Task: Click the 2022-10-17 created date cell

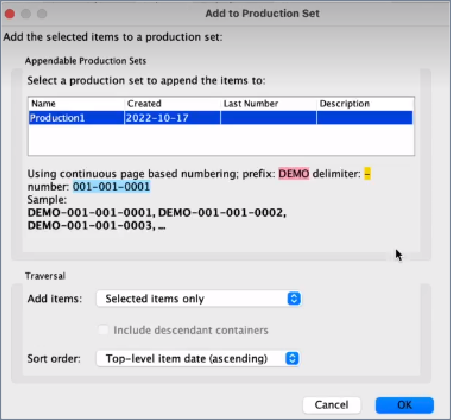Action: pos(172,118)
